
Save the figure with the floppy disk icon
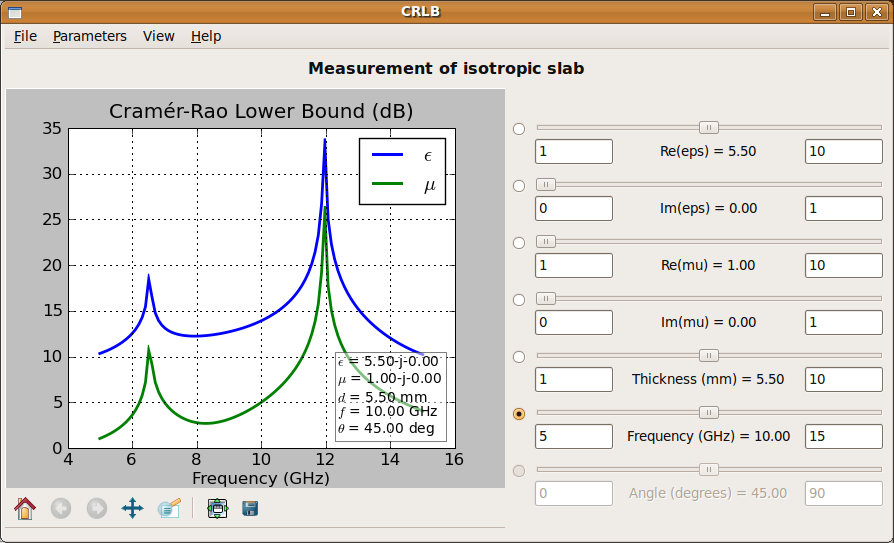tap(250, 508)
